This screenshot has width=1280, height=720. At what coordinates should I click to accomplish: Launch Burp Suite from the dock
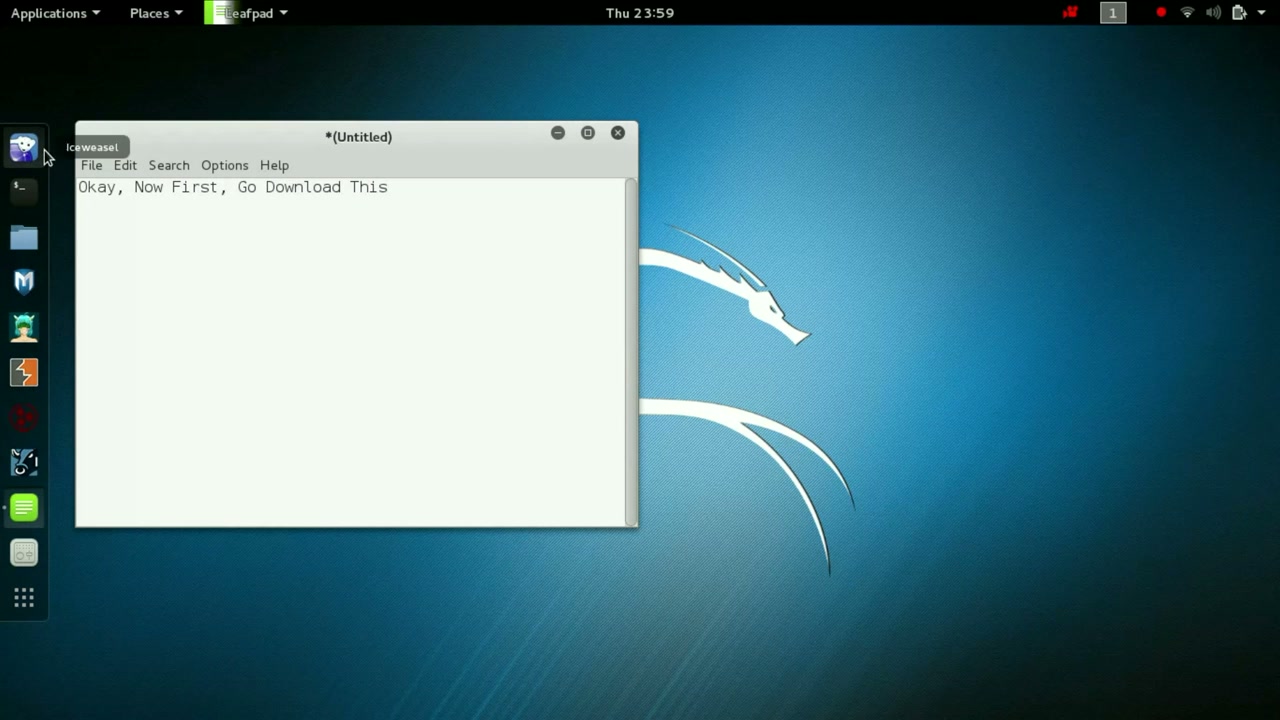coord(24,372)
